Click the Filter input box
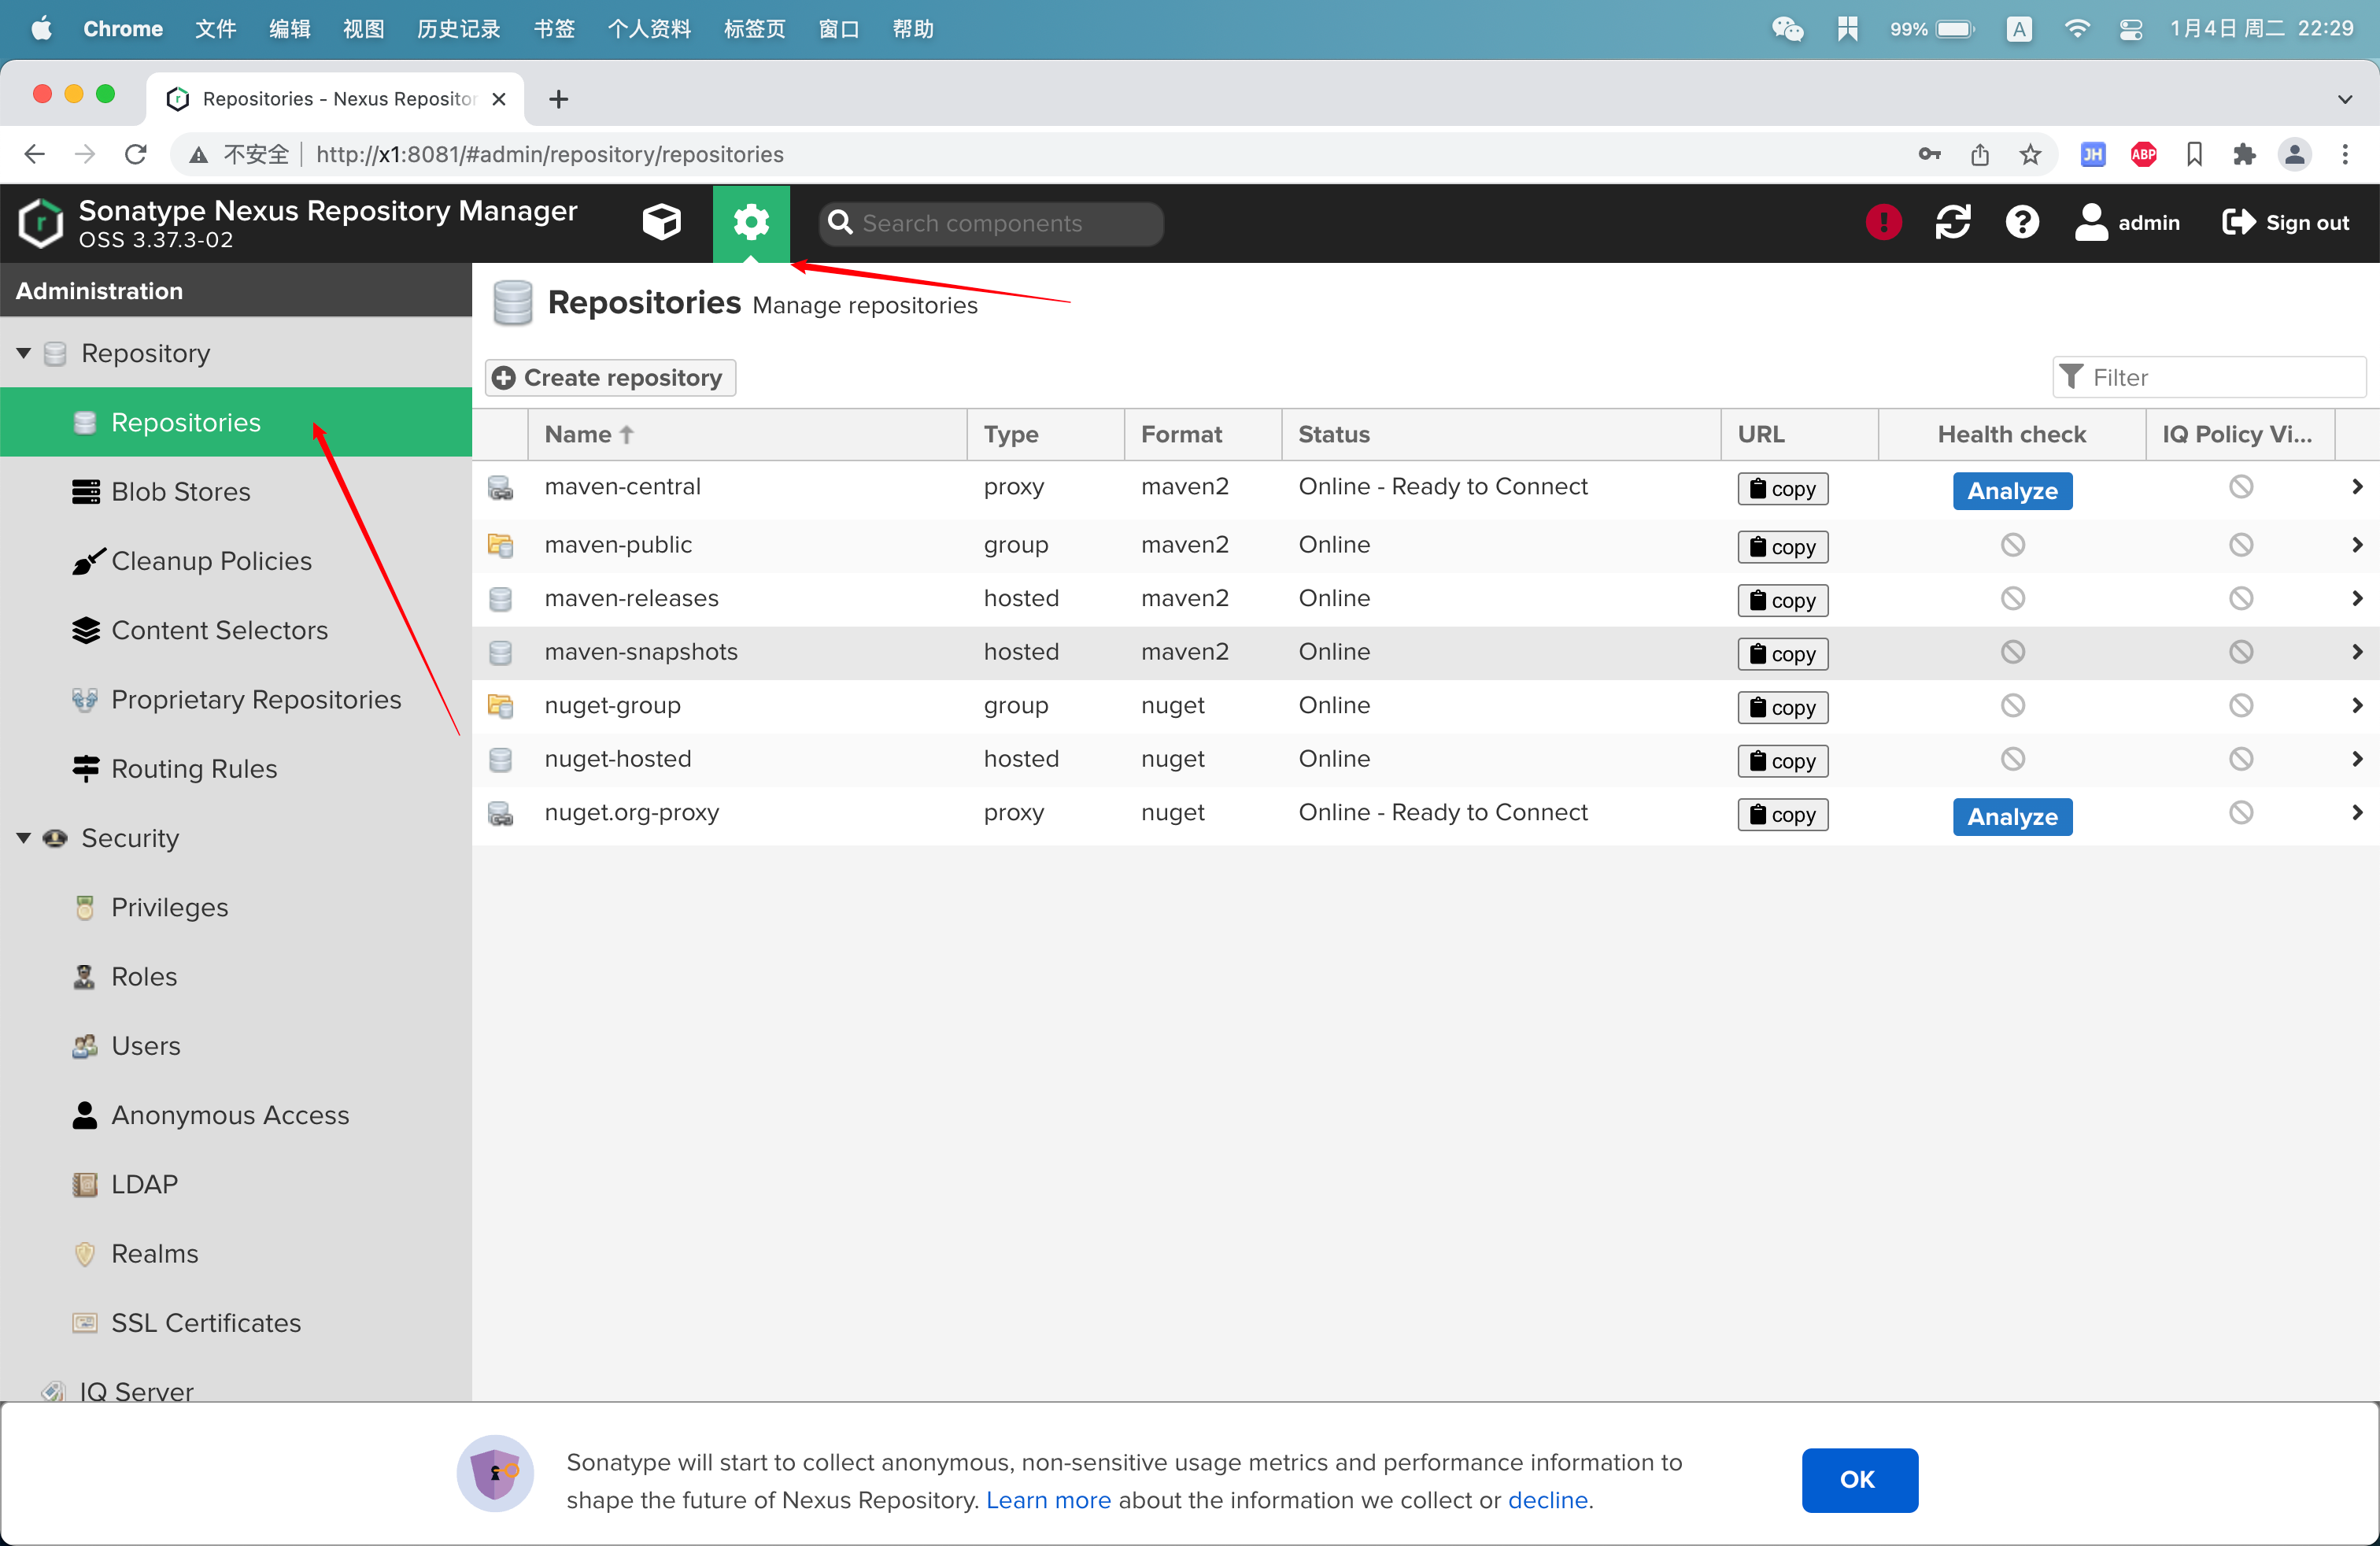2380x1546 pixels. (x=2209, y=377)
